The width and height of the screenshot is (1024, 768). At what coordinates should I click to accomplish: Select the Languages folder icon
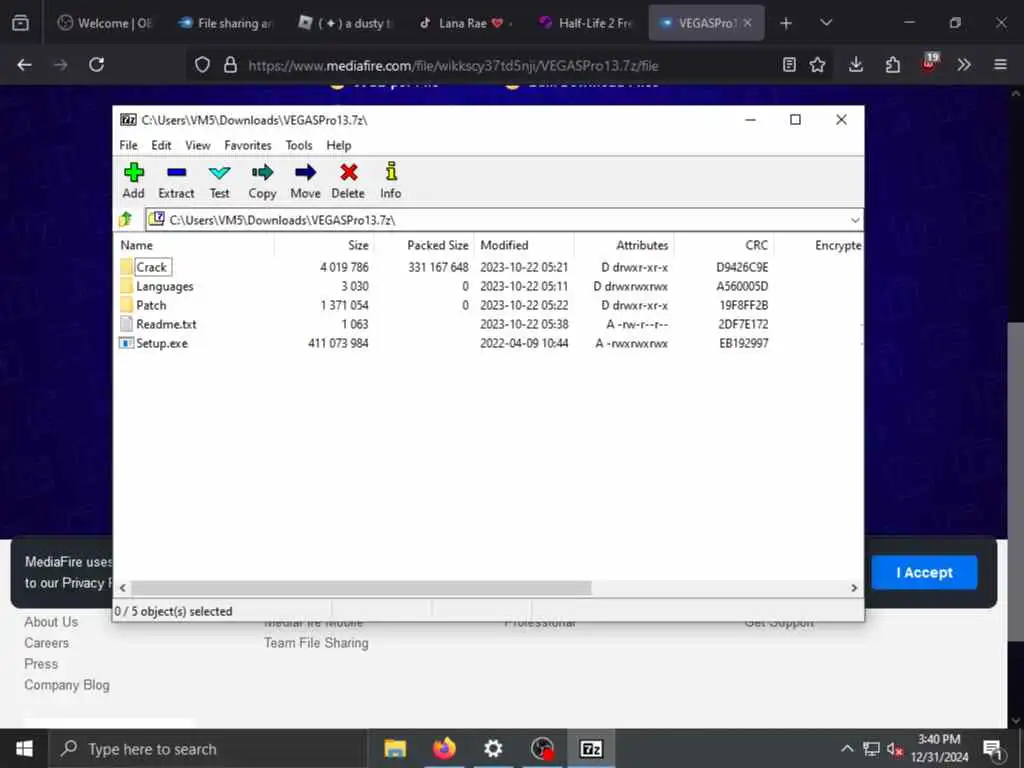pyautogui.click(x=127, y=286)
